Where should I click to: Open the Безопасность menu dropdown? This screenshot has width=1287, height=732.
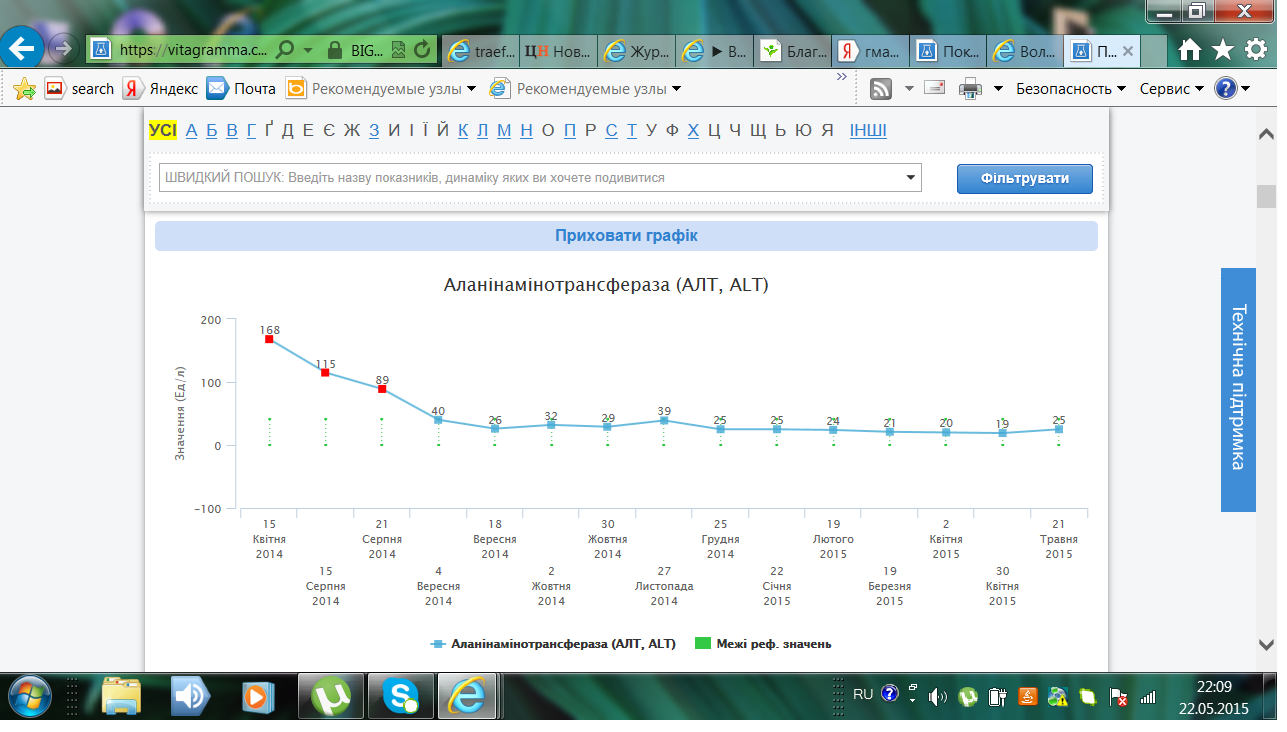click(x=1071, y=89)
